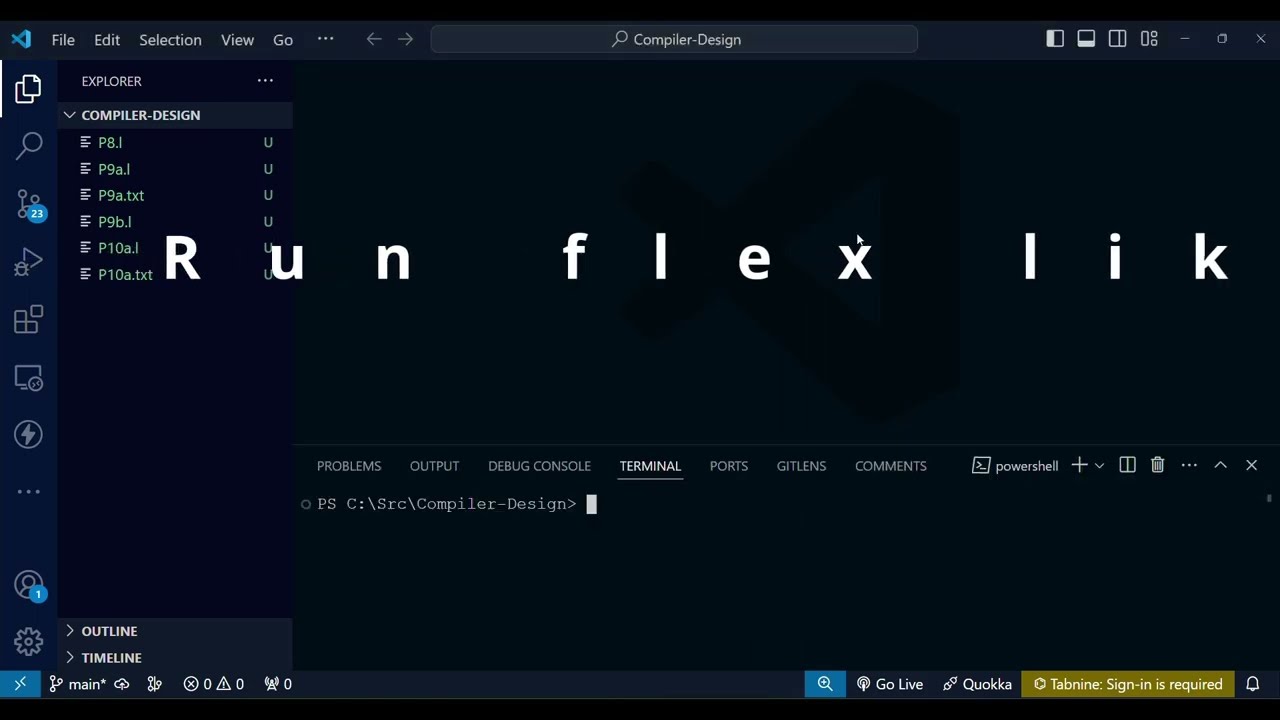Open the Selection menu
The height and width of the screenshot is (720, 1280).
coord(170,39)
